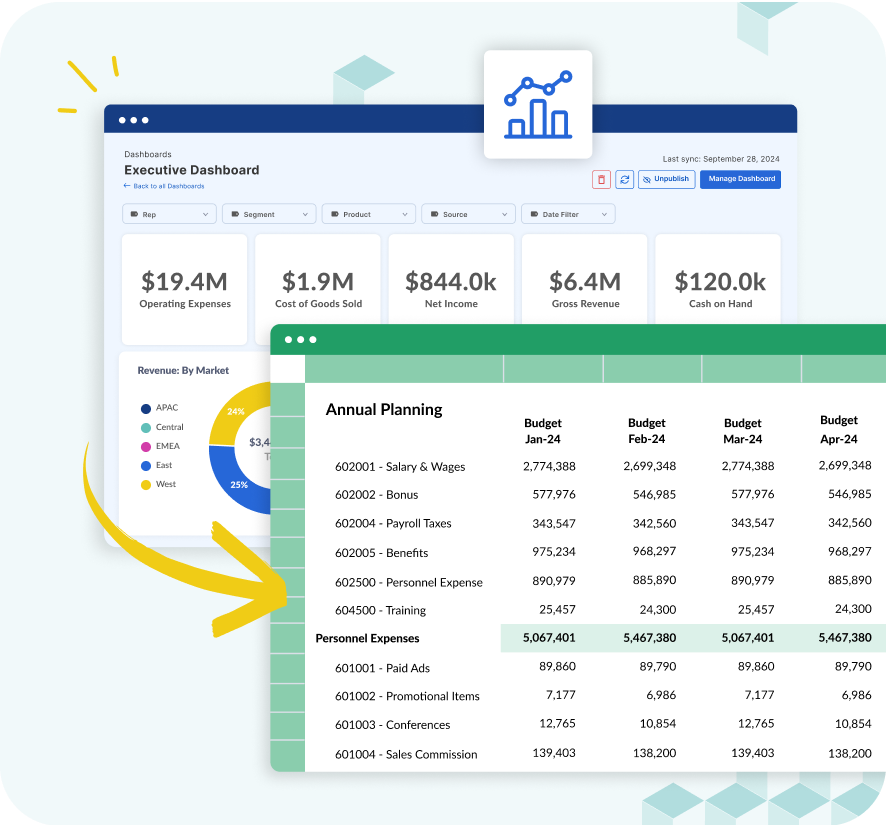Viewport: 886px width, 825px height.
Task: Click the blue 25% donut chart segment
Action: pyautogui.click(x=237, y=483)
